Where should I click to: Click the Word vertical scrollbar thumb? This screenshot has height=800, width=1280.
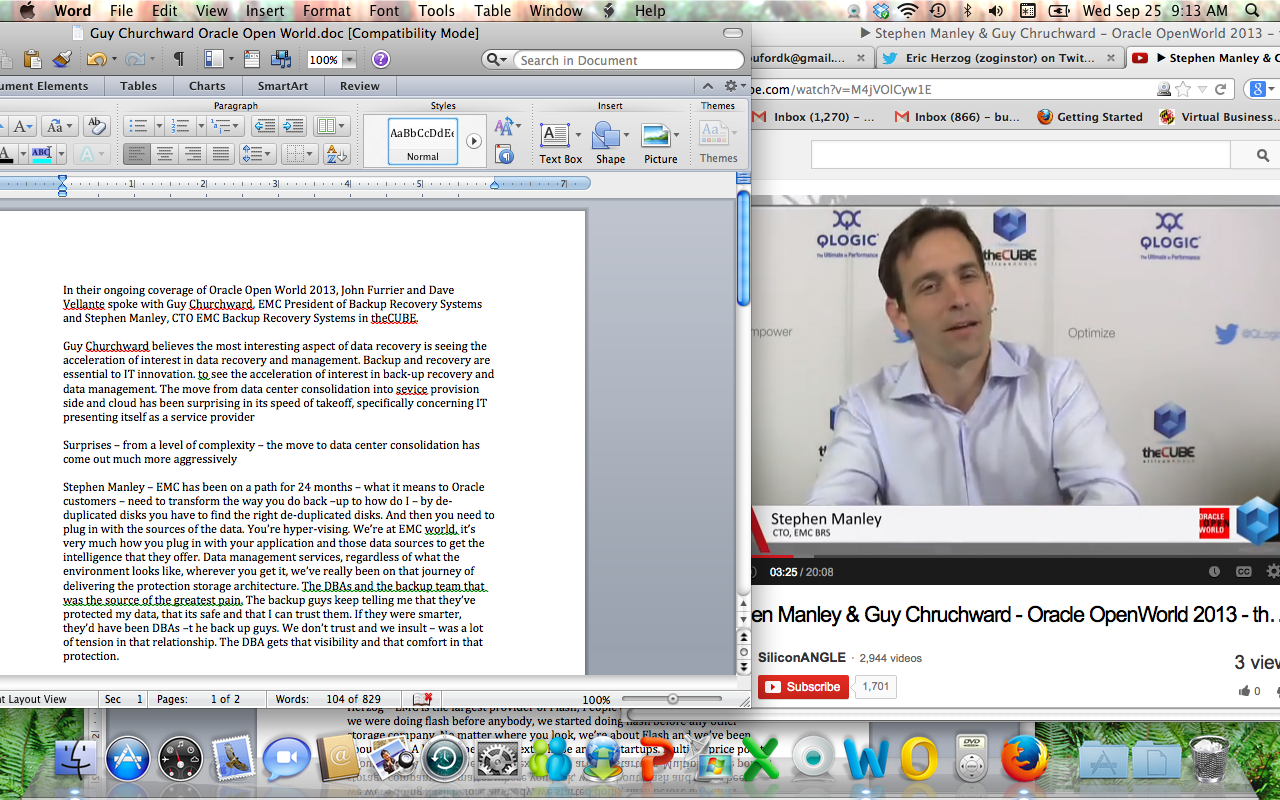743,248
